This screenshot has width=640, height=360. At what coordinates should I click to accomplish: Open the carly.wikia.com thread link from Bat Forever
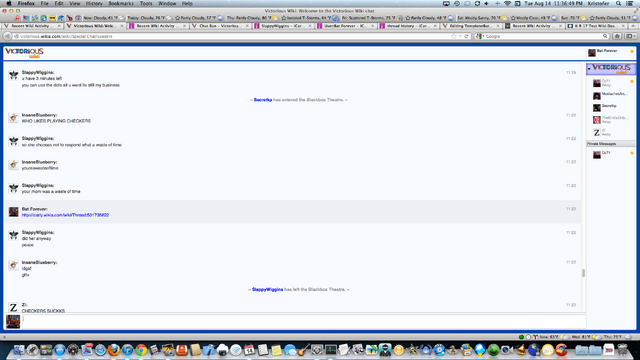[x=65, y=215]
